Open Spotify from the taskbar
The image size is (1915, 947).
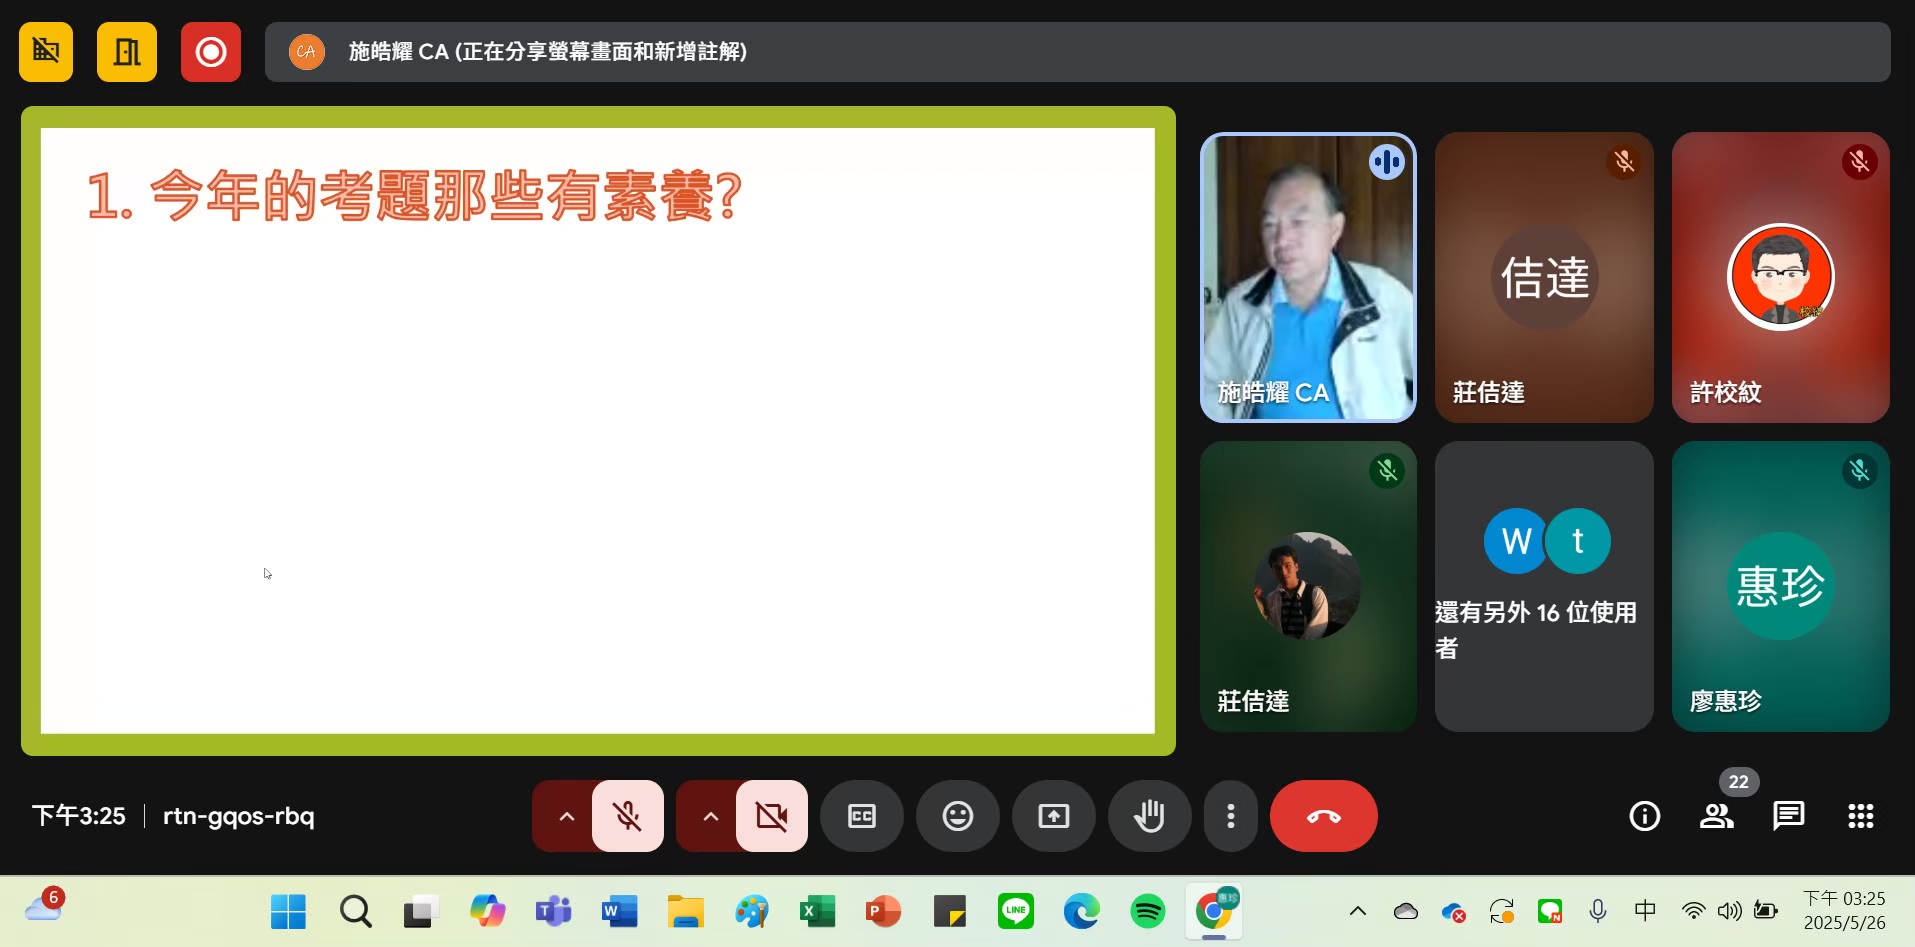1147,911
